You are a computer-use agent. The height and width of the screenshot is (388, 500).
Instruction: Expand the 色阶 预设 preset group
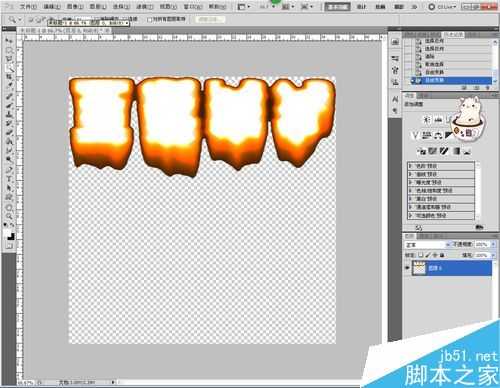tap(441, 166)
